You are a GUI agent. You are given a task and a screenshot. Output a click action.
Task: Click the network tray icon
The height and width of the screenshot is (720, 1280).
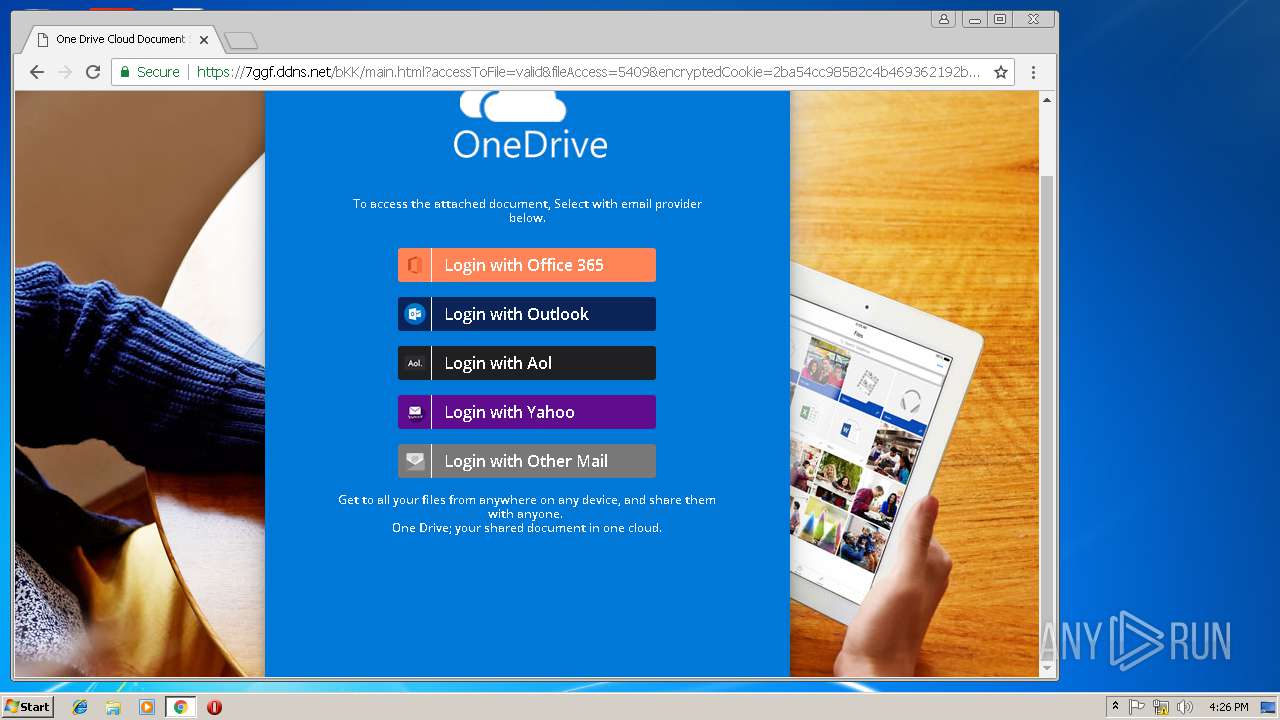tap(1161, 707)
